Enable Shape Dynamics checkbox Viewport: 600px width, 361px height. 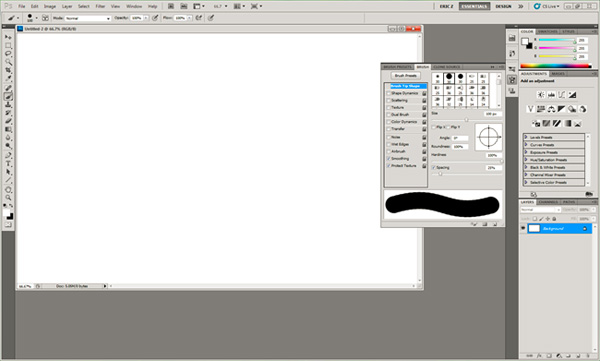[x=388, y=93]
